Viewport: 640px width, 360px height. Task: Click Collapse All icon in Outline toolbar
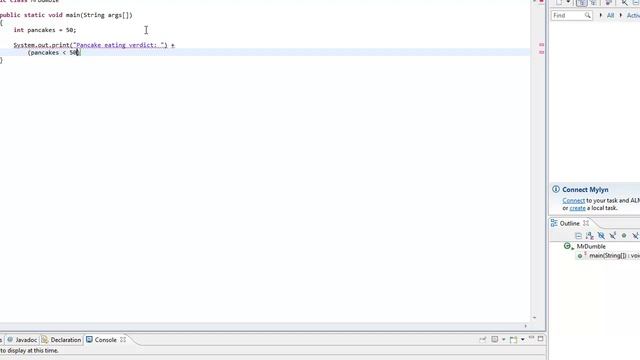point(578,236)
